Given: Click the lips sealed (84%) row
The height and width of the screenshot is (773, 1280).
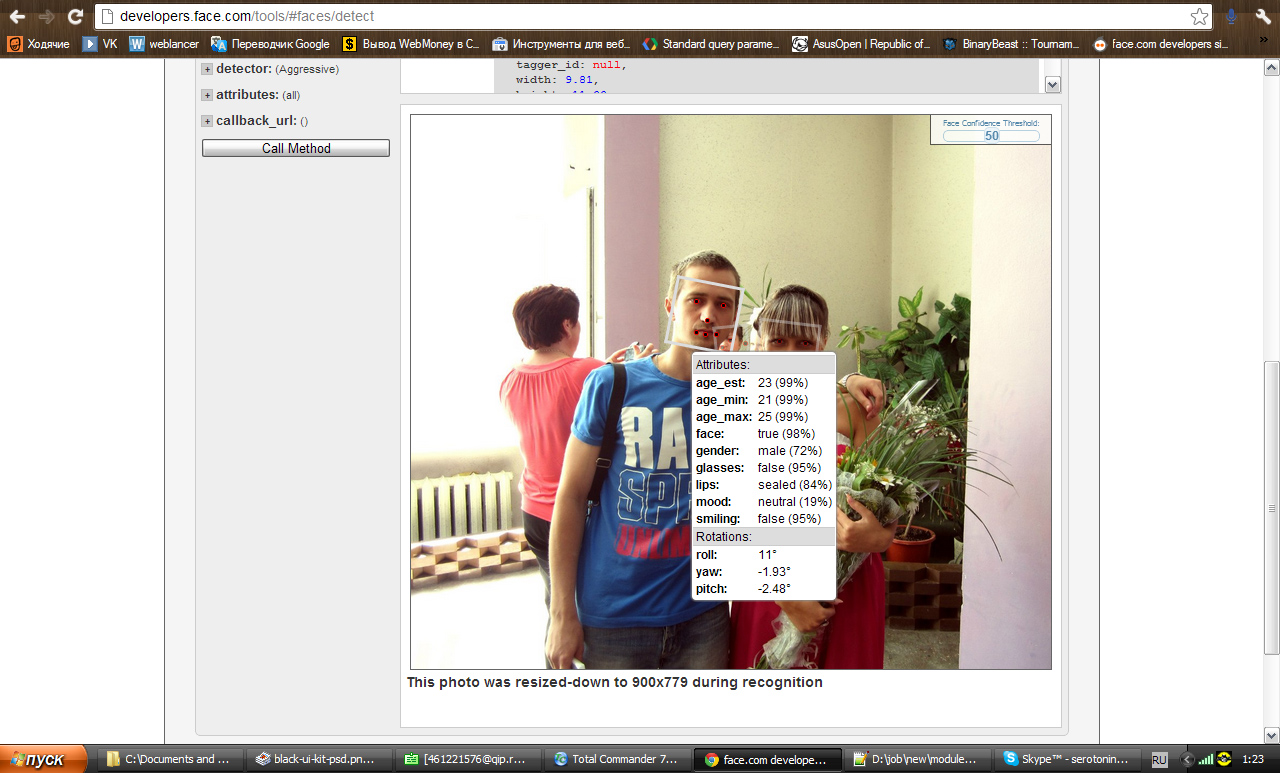Looking at the screenshot, I should pos(764,485).
